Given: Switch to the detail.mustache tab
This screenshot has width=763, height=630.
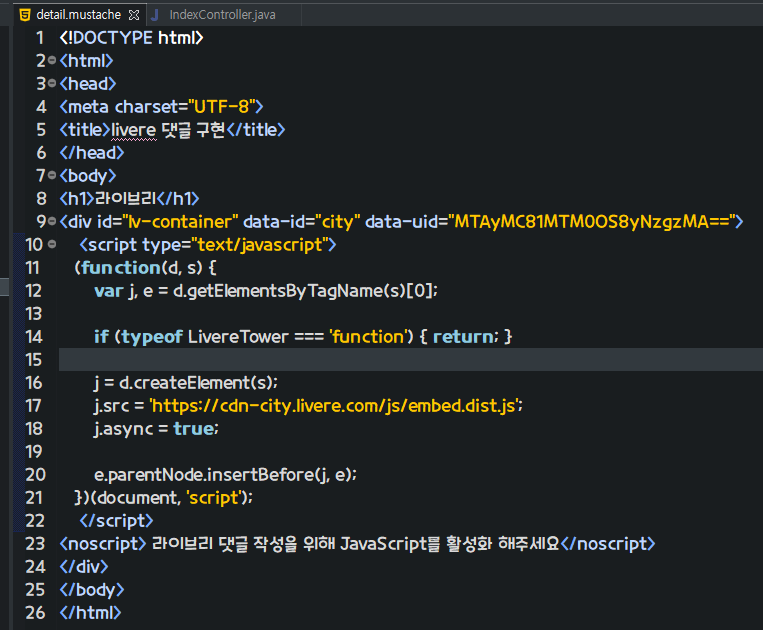Looking at the screenshot, I should click(x=78, y=15).
